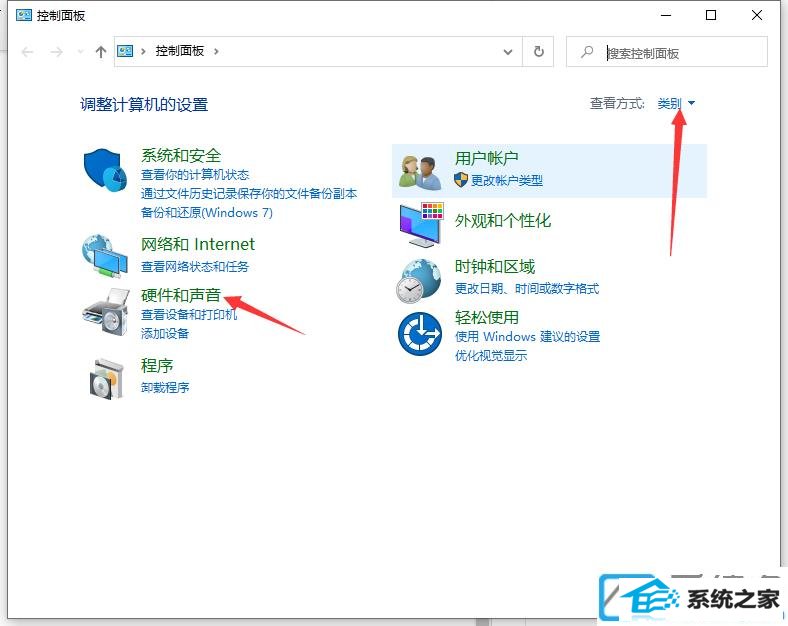Open 更改日期、时间或数字格式 link
788x626 pixels.
[527, 288]
